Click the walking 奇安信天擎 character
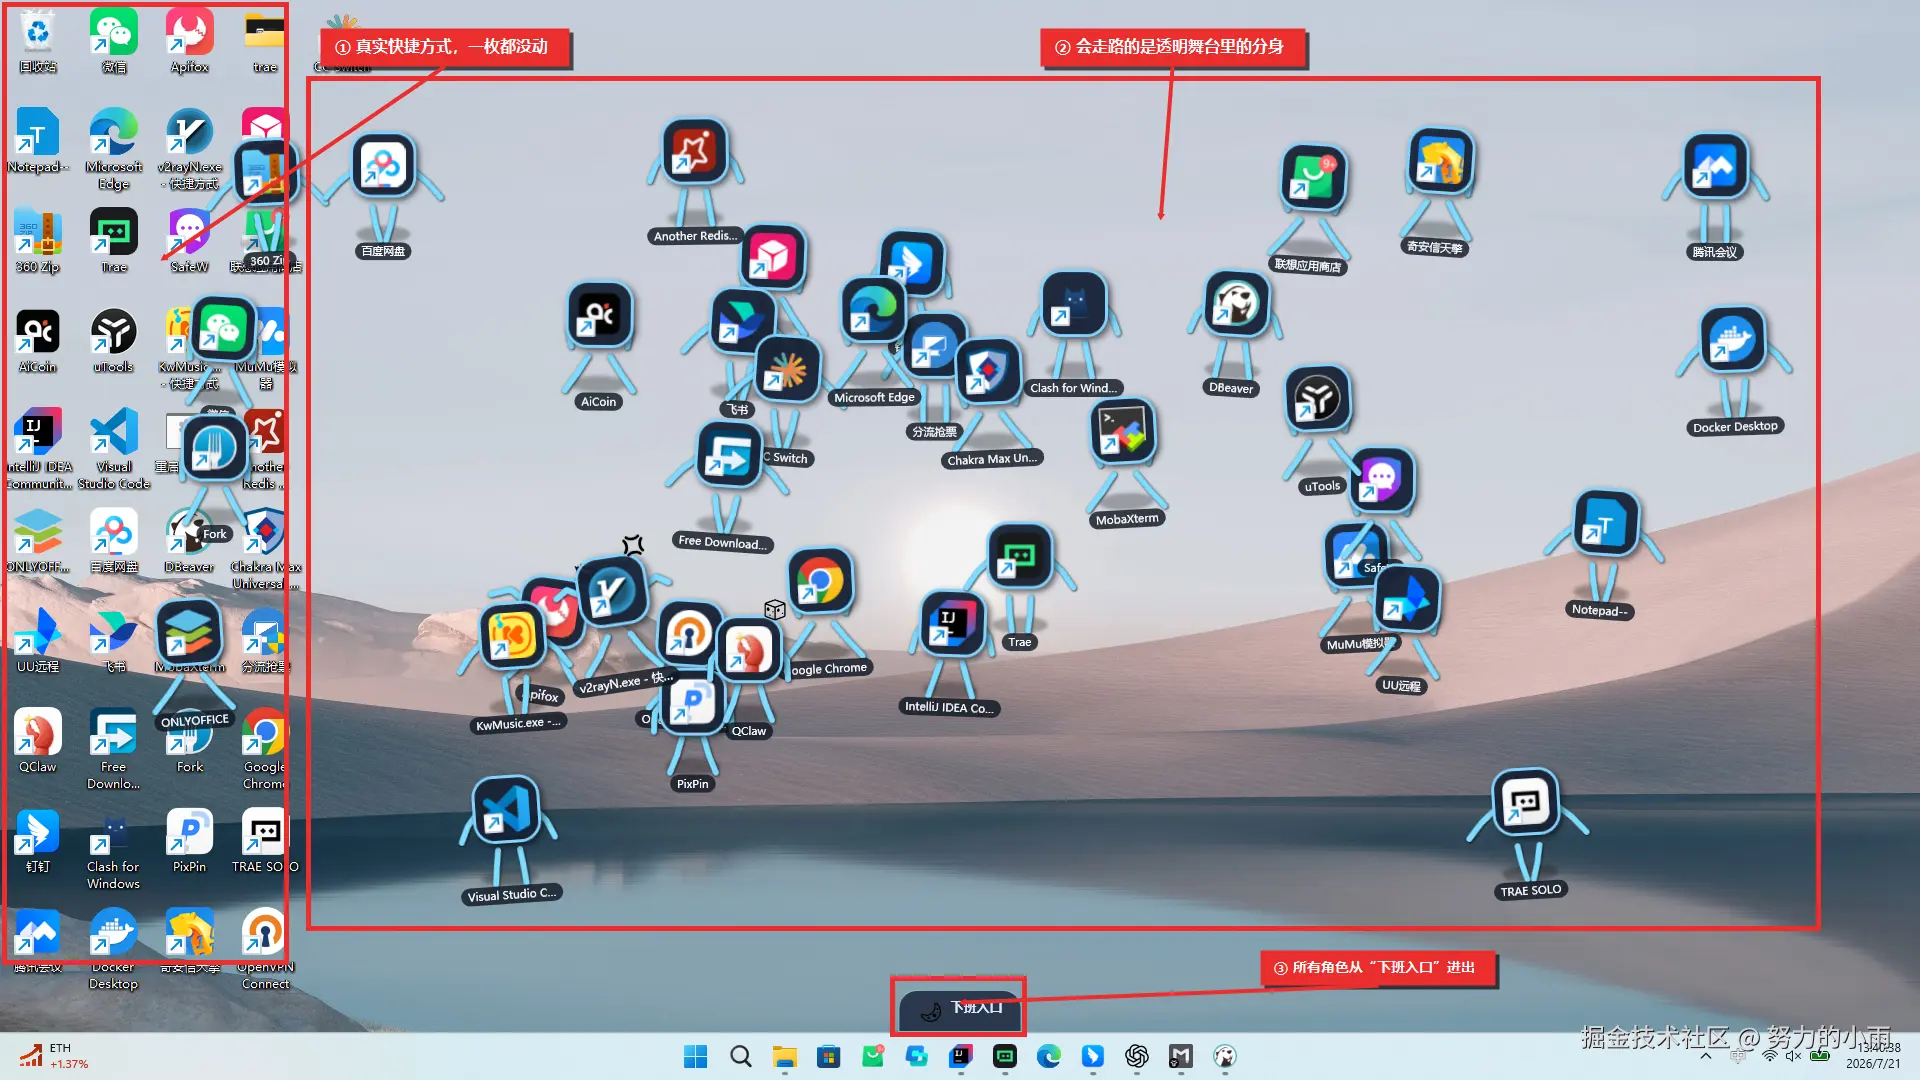 click(x=1441, y=161)
